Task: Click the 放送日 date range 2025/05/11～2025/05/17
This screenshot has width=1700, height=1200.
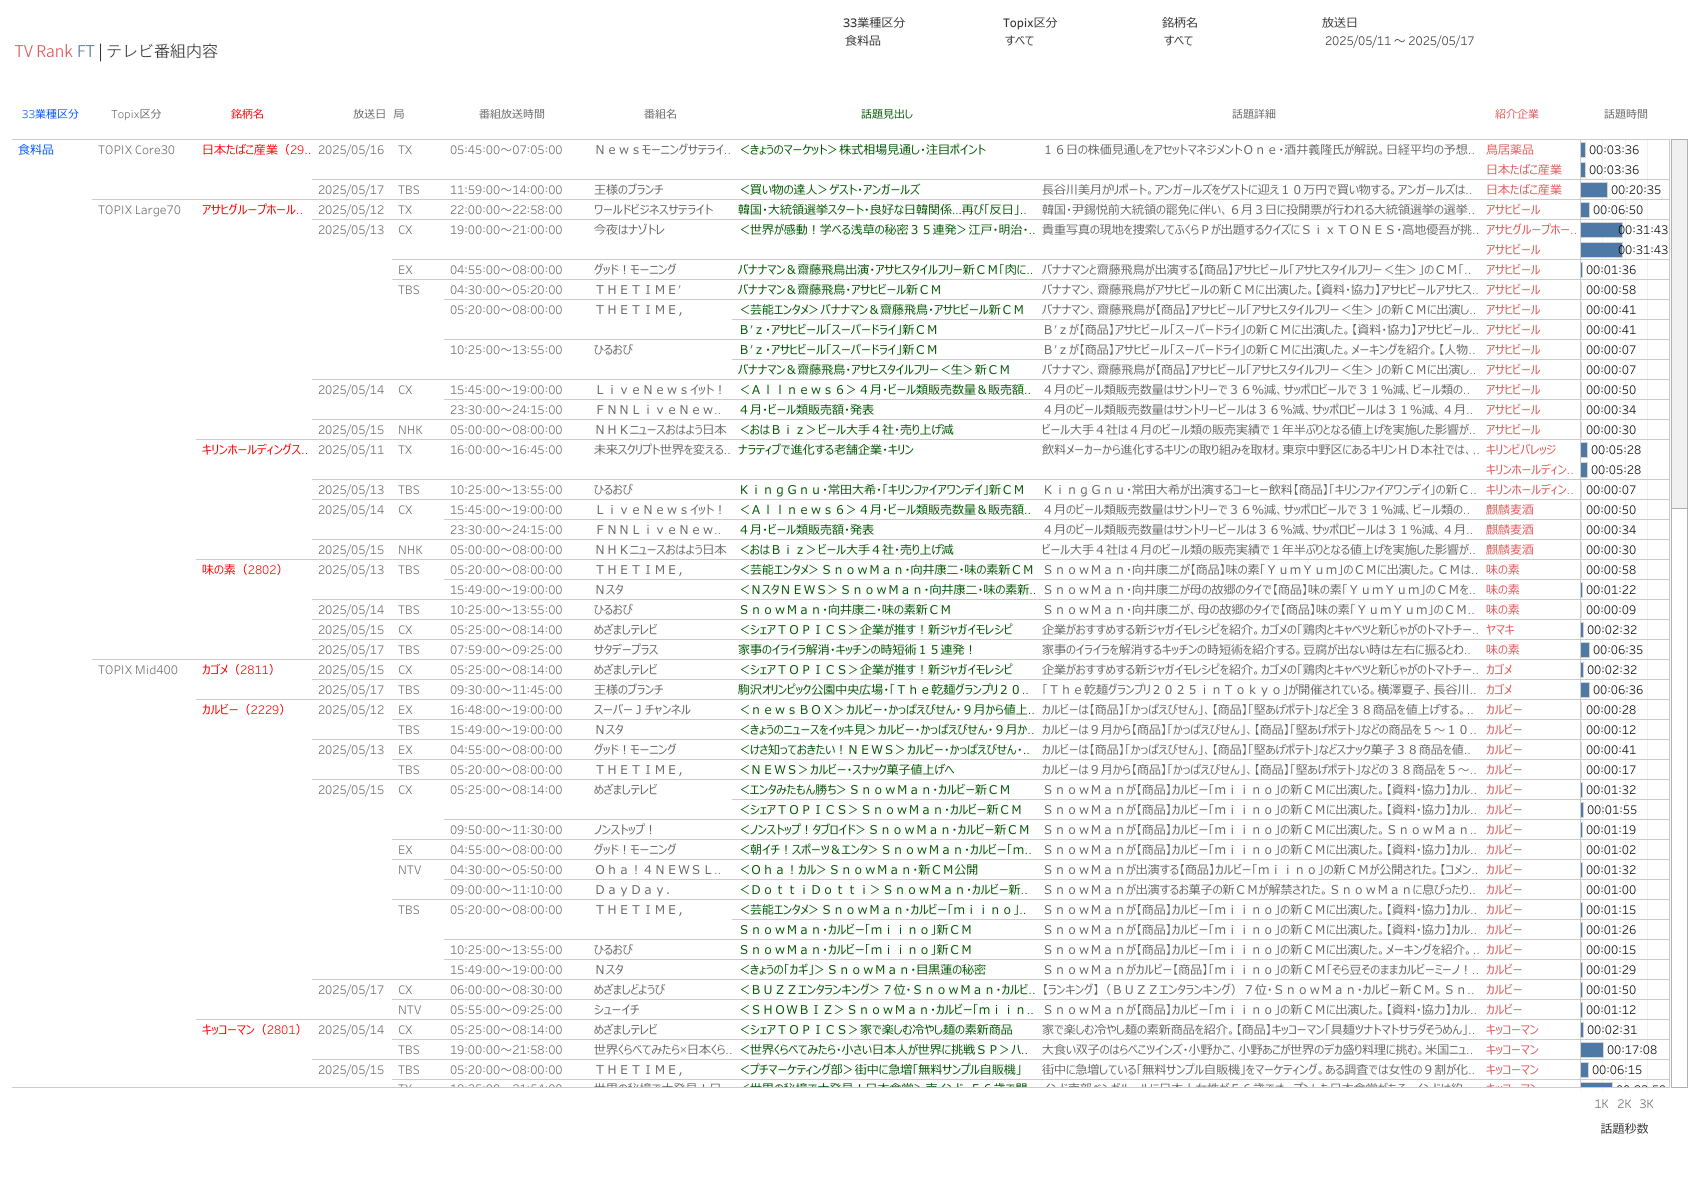Action: (1399, 41)
